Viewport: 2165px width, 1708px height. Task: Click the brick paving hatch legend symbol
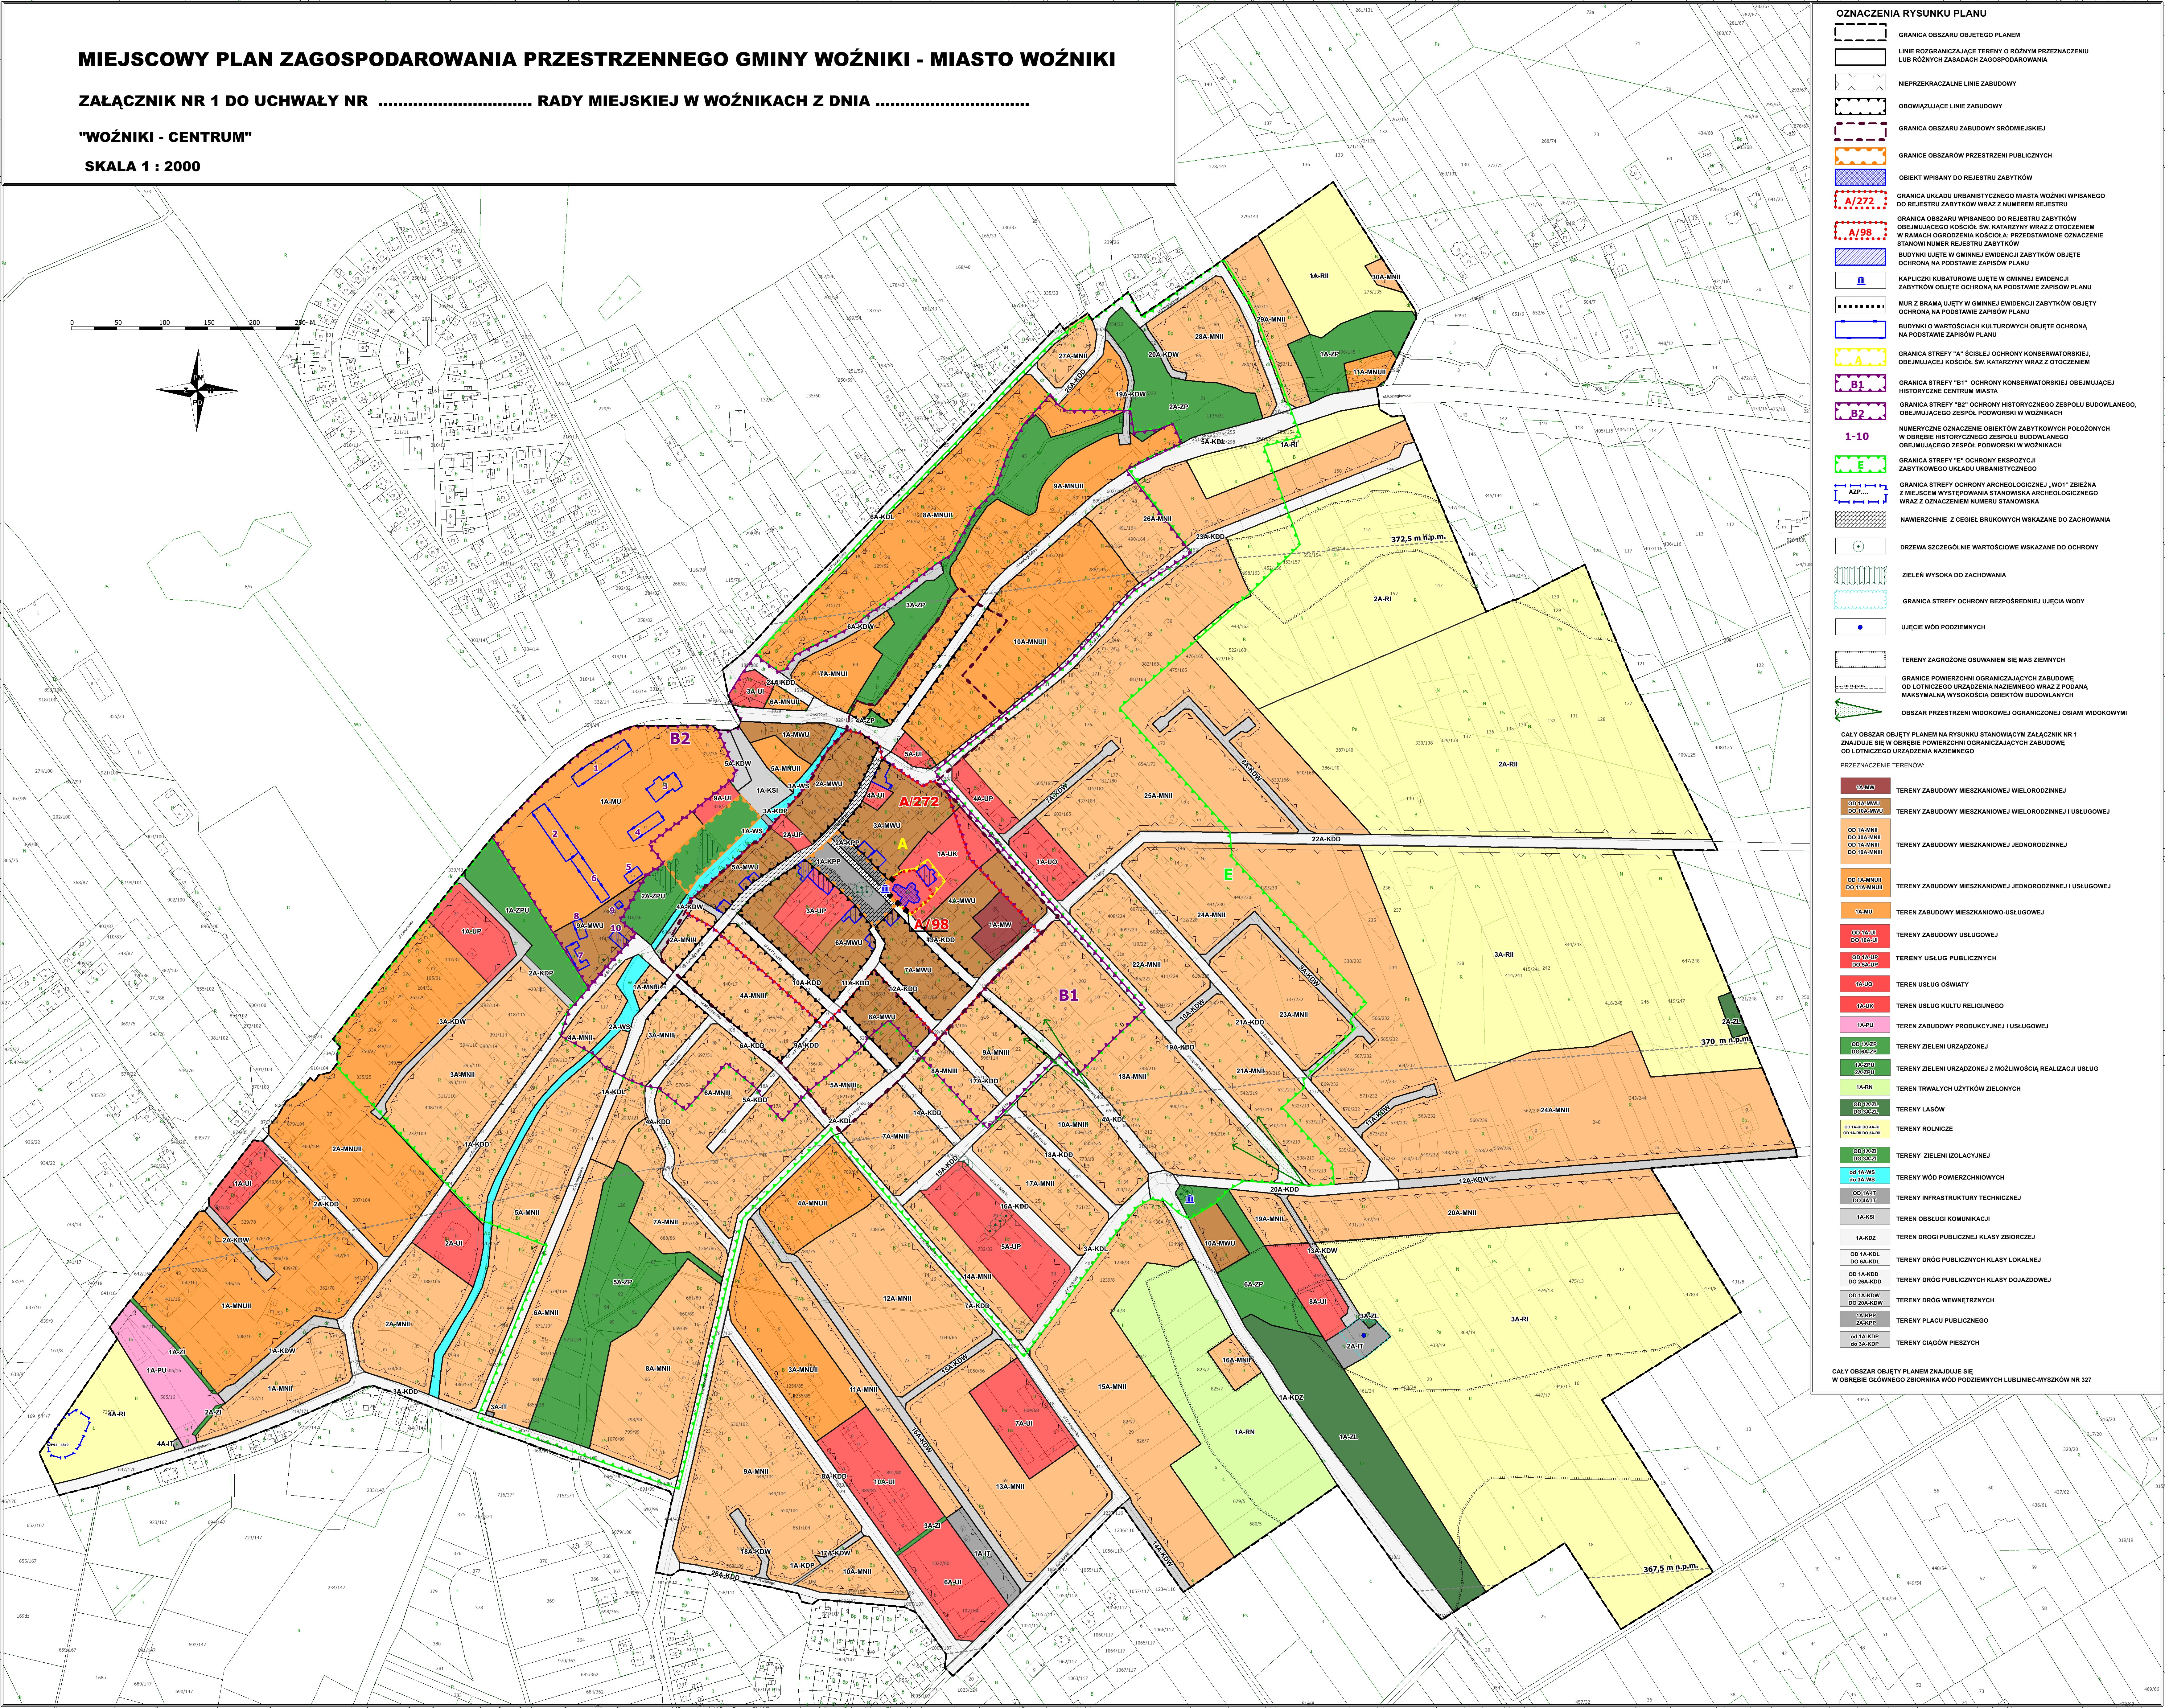(x=1860, y=519)
